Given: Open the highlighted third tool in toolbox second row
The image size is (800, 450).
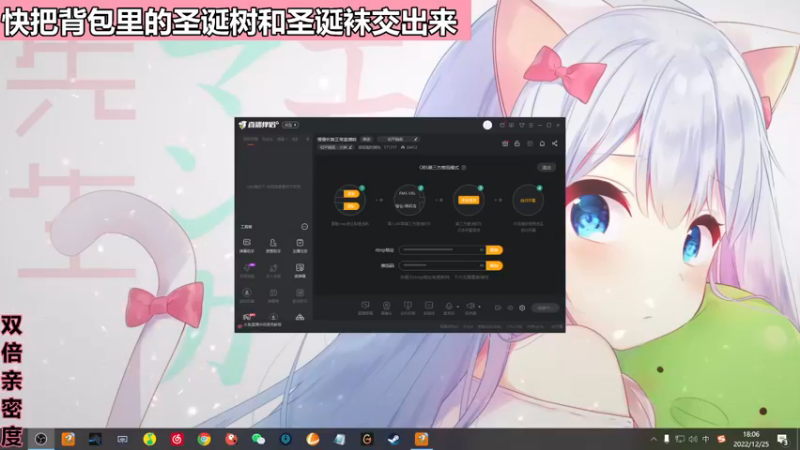Looking at the screenshot, I should 300,270.
